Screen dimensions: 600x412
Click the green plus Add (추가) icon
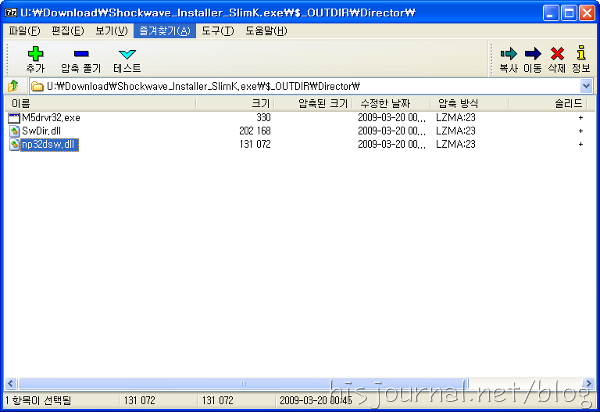coord(35,54)
